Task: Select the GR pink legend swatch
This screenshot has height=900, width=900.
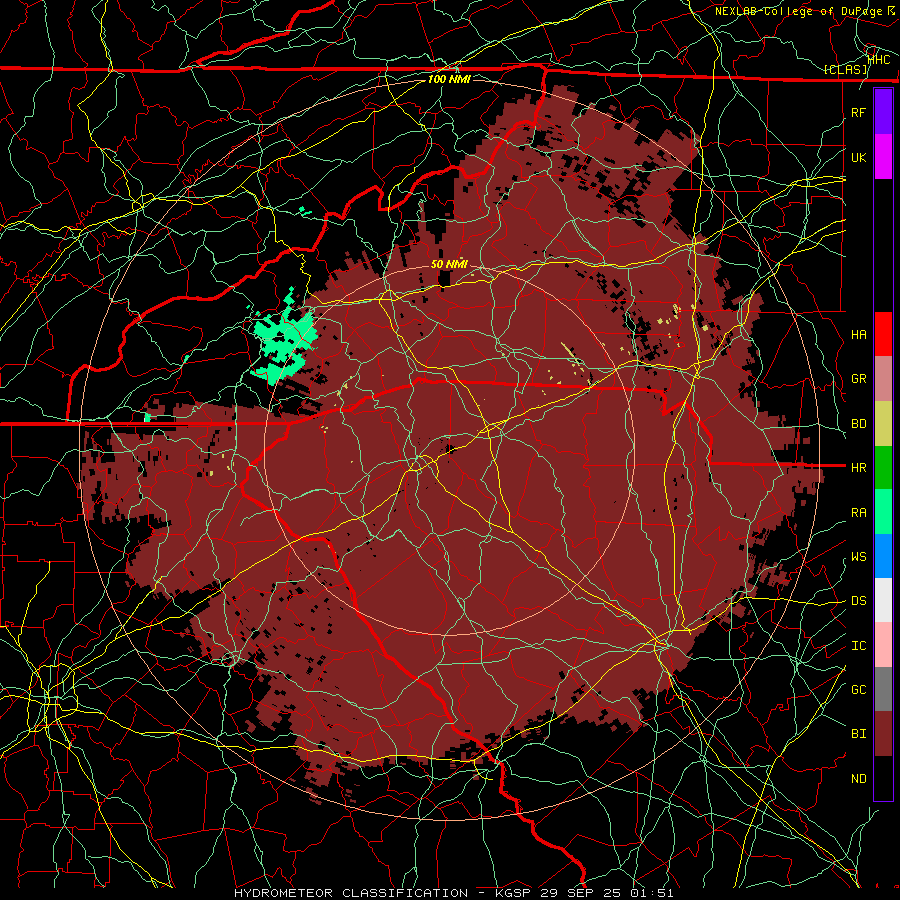Action: (x=883, y=379)
